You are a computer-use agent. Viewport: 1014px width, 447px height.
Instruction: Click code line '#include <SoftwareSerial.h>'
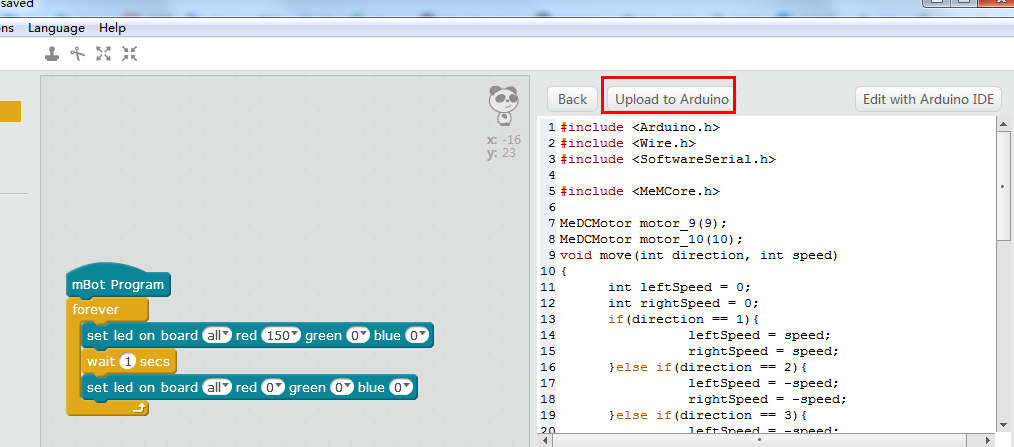point(667,159)
